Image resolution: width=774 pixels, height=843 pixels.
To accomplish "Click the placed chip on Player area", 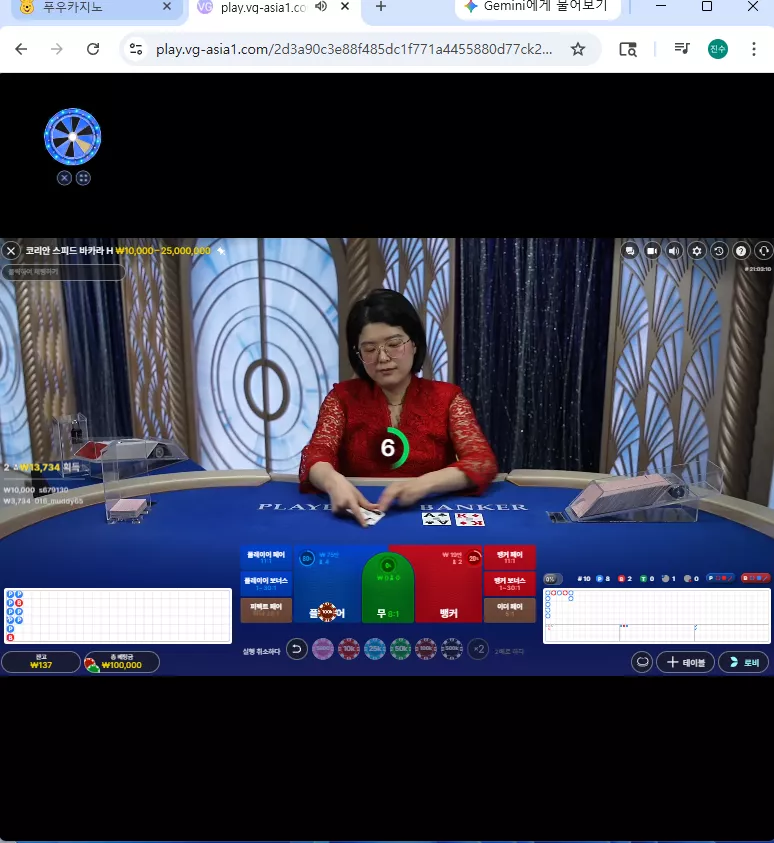I will tap(327, 612).
